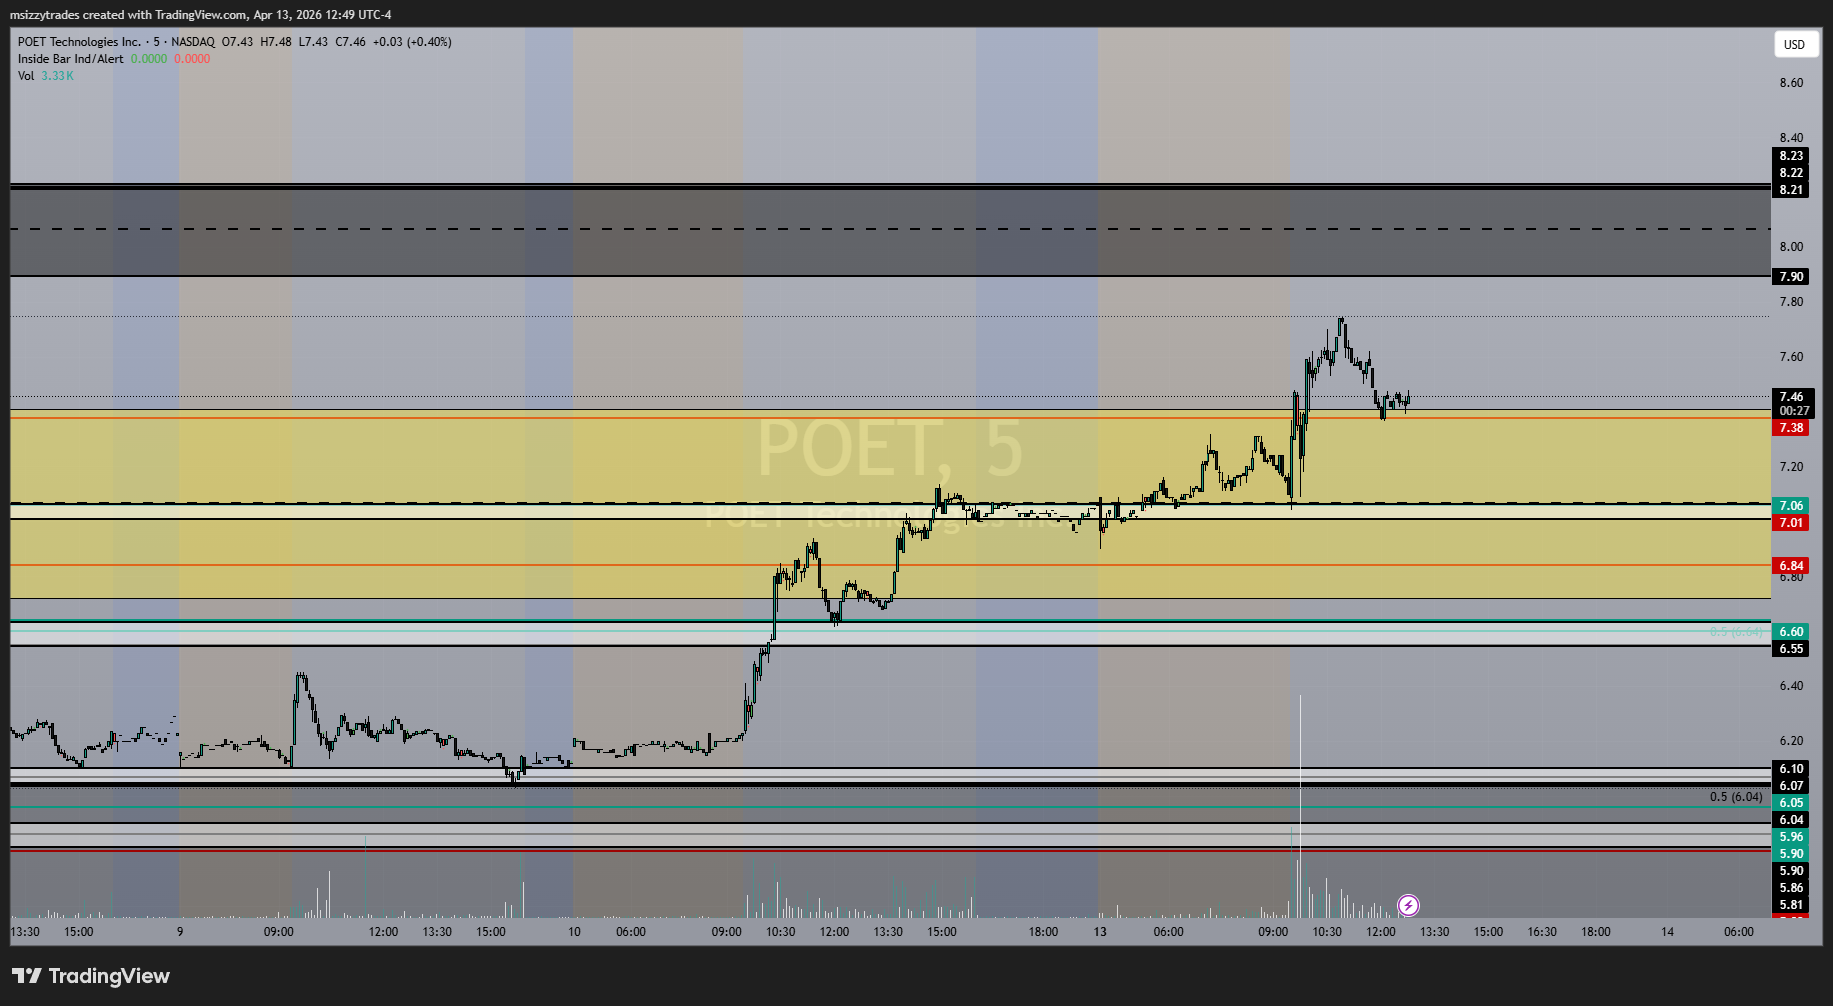The width and height of the screenshot is (1833, 1006).
Task: Click the 8.60 price scale value
Action: 1791,83
